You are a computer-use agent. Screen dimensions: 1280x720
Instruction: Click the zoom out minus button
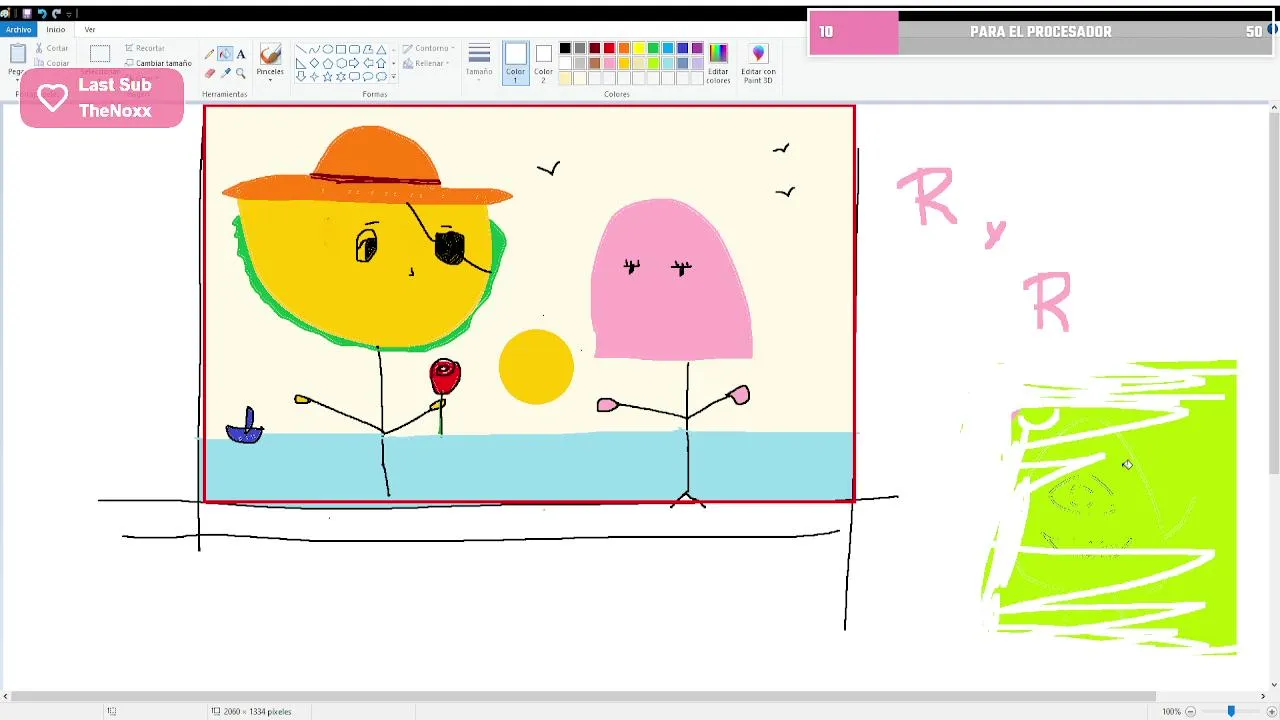point(1190,711)
